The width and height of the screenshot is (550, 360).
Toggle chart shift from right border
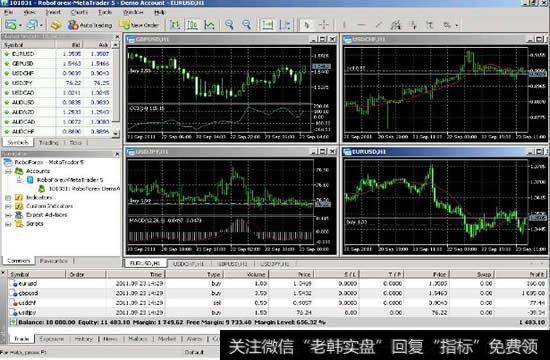pos(285,25)
